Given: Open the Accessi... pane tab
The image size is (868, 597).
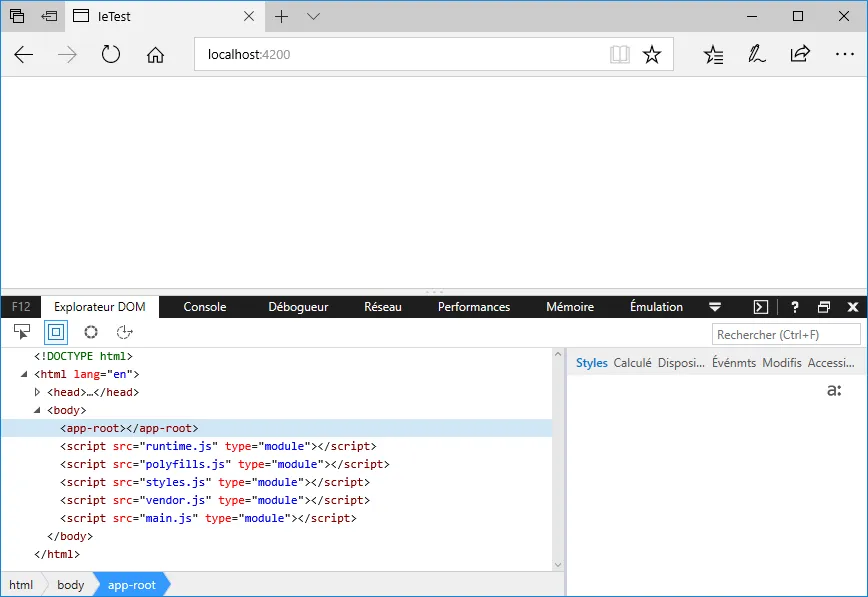Looking at the screenshot, I should pyautogui.click(x=831, y=363).
